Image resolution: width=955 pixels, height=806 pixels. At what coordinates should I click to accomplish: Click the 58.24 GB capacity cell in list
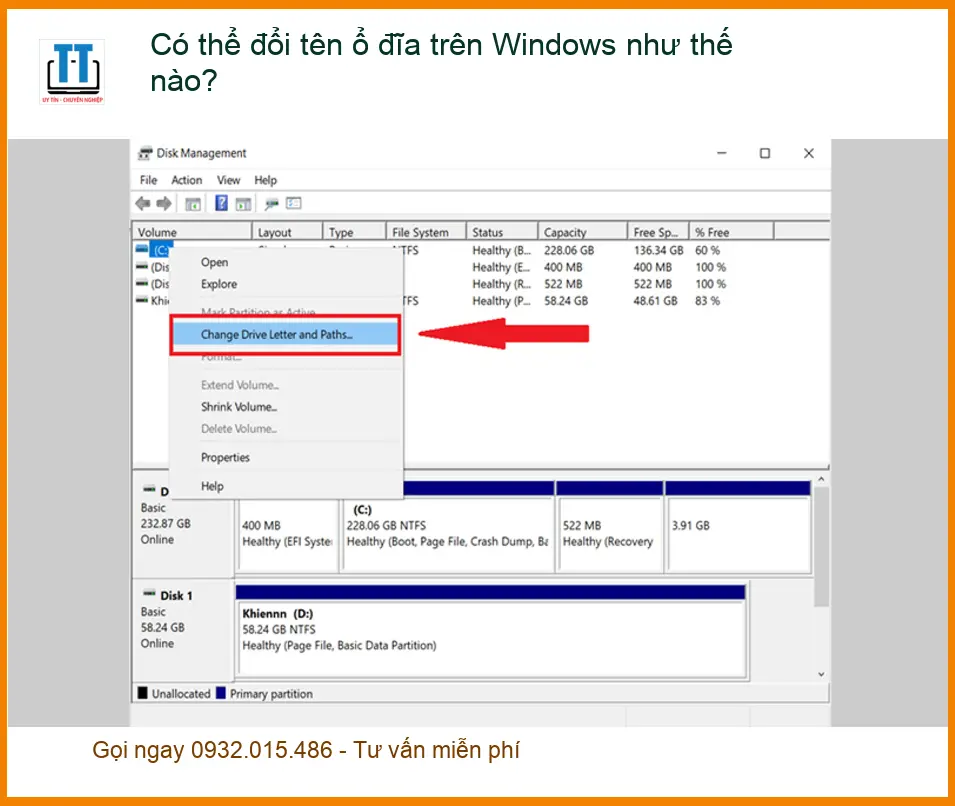point(566,301)
